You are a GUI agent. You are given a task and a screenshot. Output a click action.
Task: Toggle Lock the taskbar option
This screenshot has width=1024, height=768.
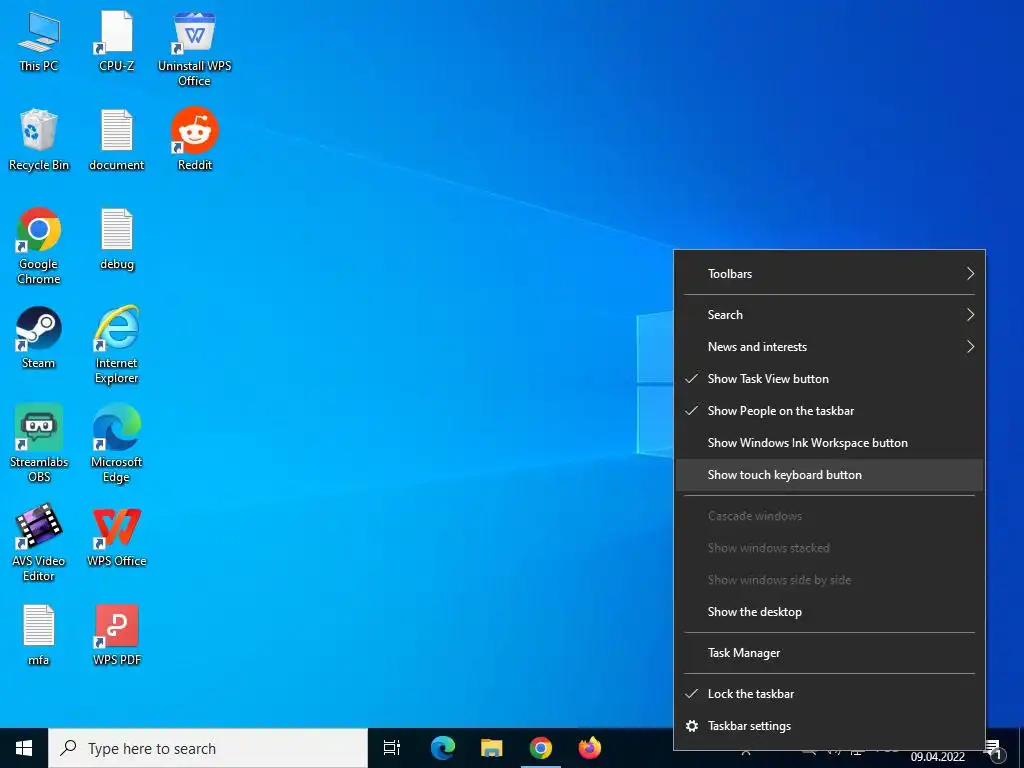pos(829,694)
